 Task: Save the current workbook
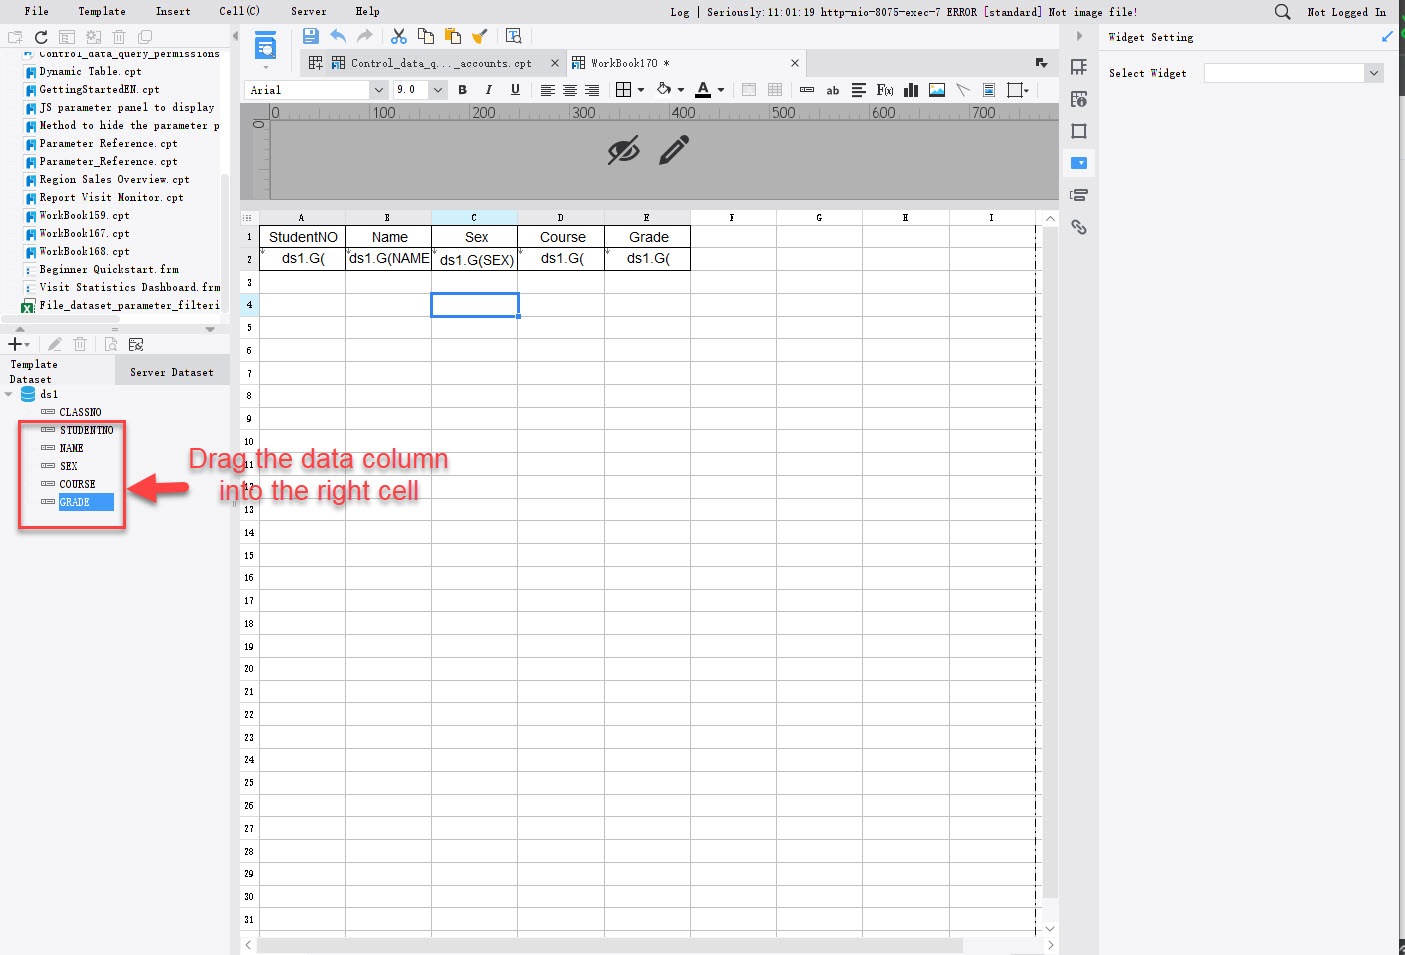(310, 36)
